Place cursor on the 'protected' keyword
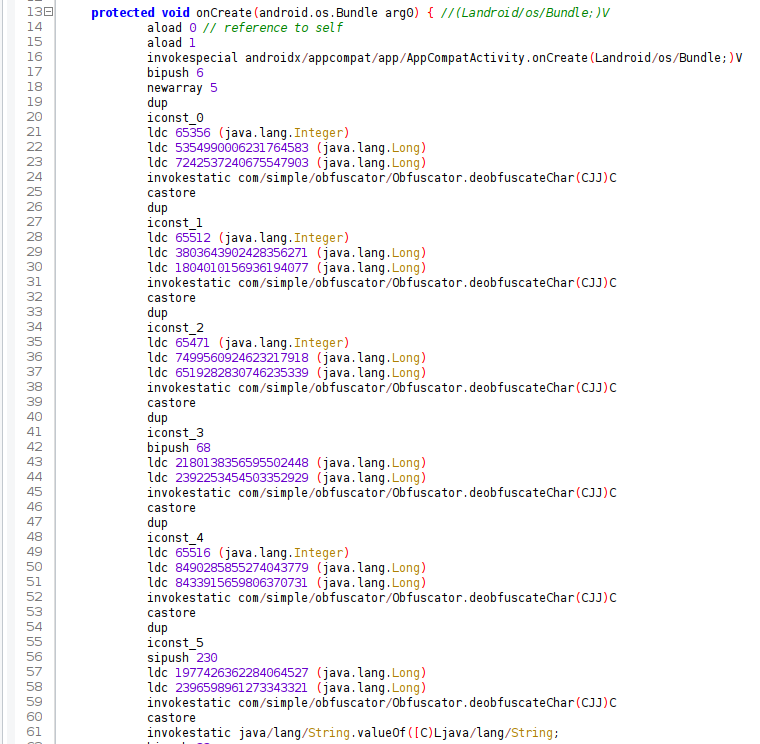This screenshot has height=744, width=760. coord(124,12)
